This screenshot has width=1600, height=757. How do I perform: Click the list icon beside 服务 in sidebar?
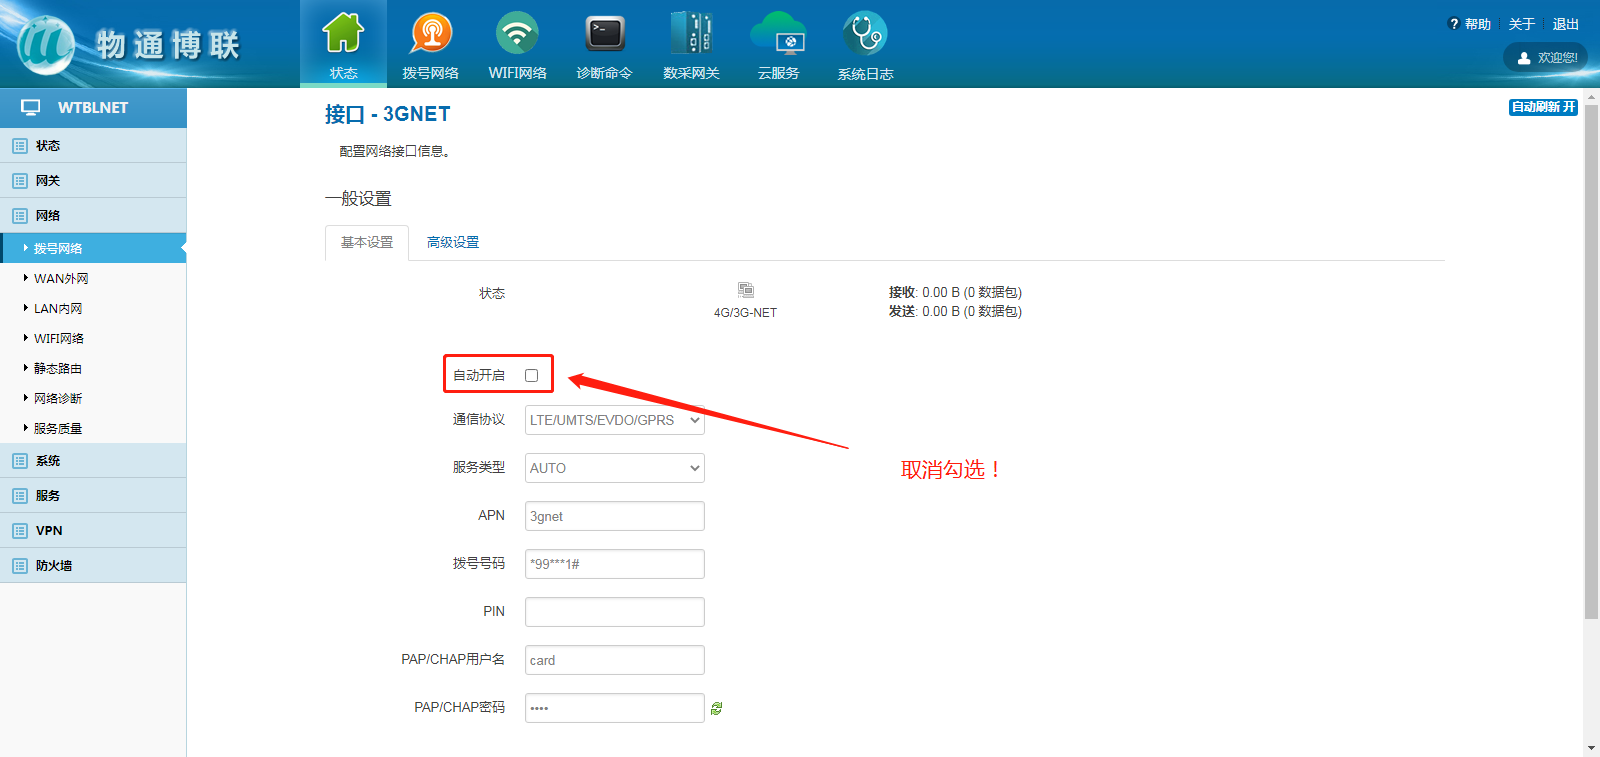(x=20, y=496)
